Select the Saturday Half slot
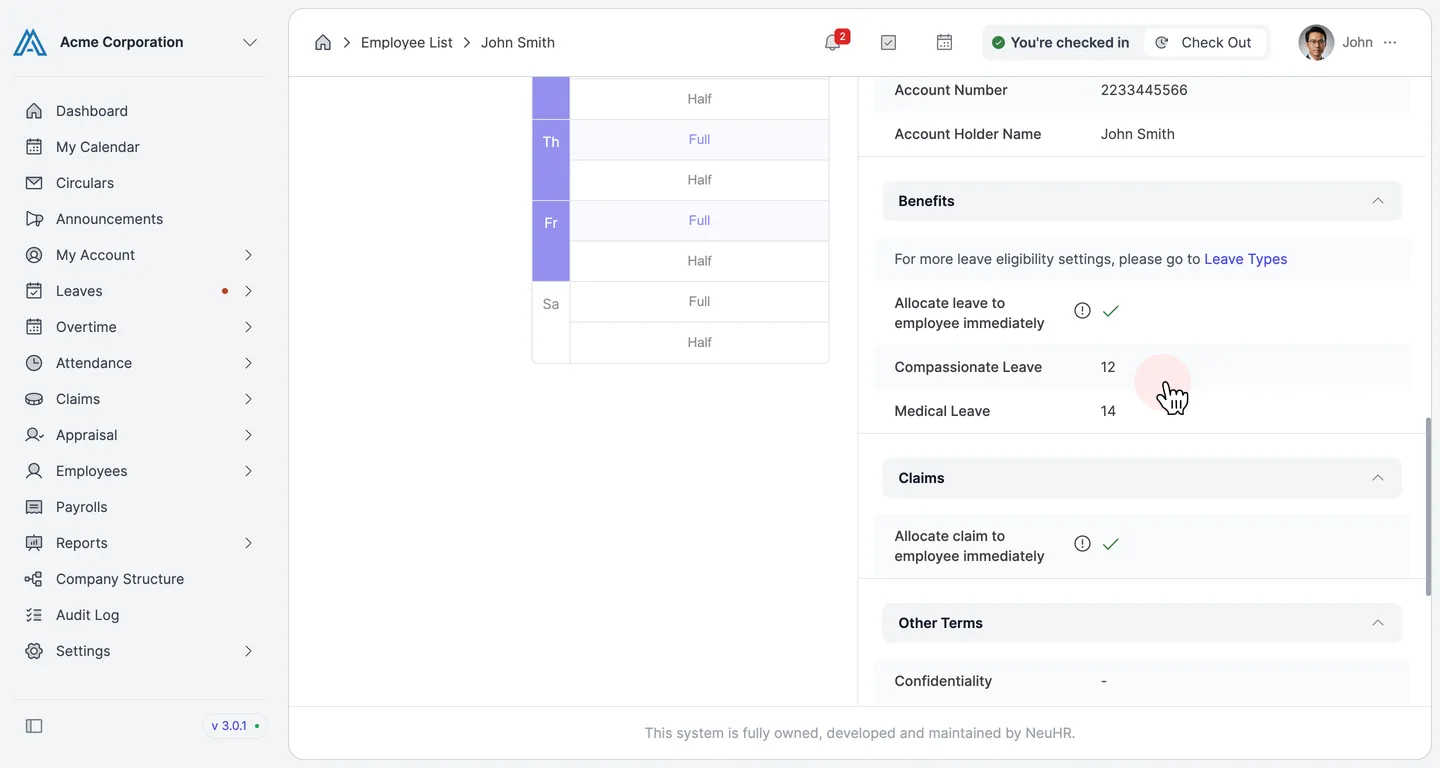Screen dimensions: 1440x768 [699, 343]
